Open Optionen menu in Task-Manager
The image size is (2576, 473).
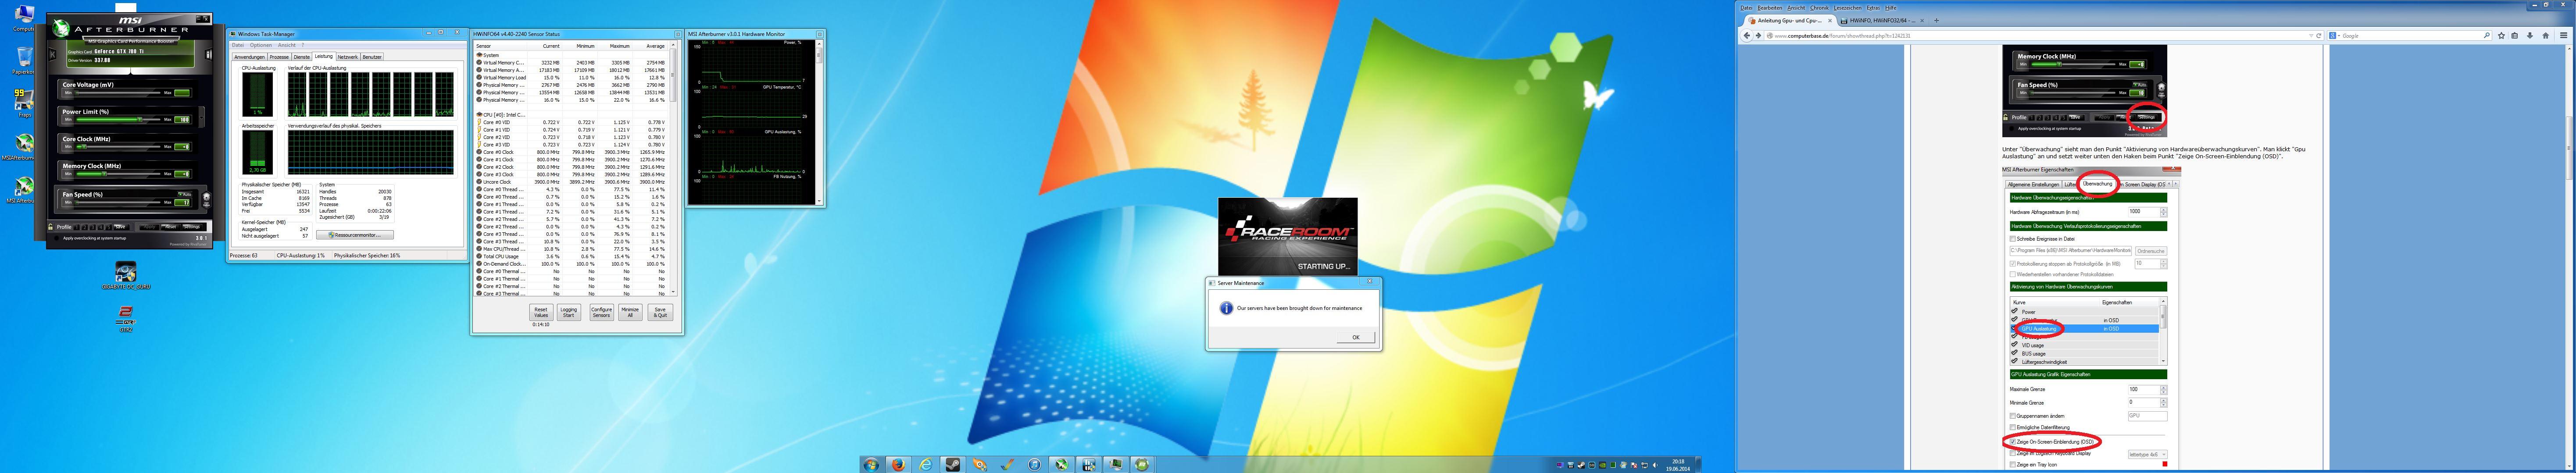tap(261, 45)
